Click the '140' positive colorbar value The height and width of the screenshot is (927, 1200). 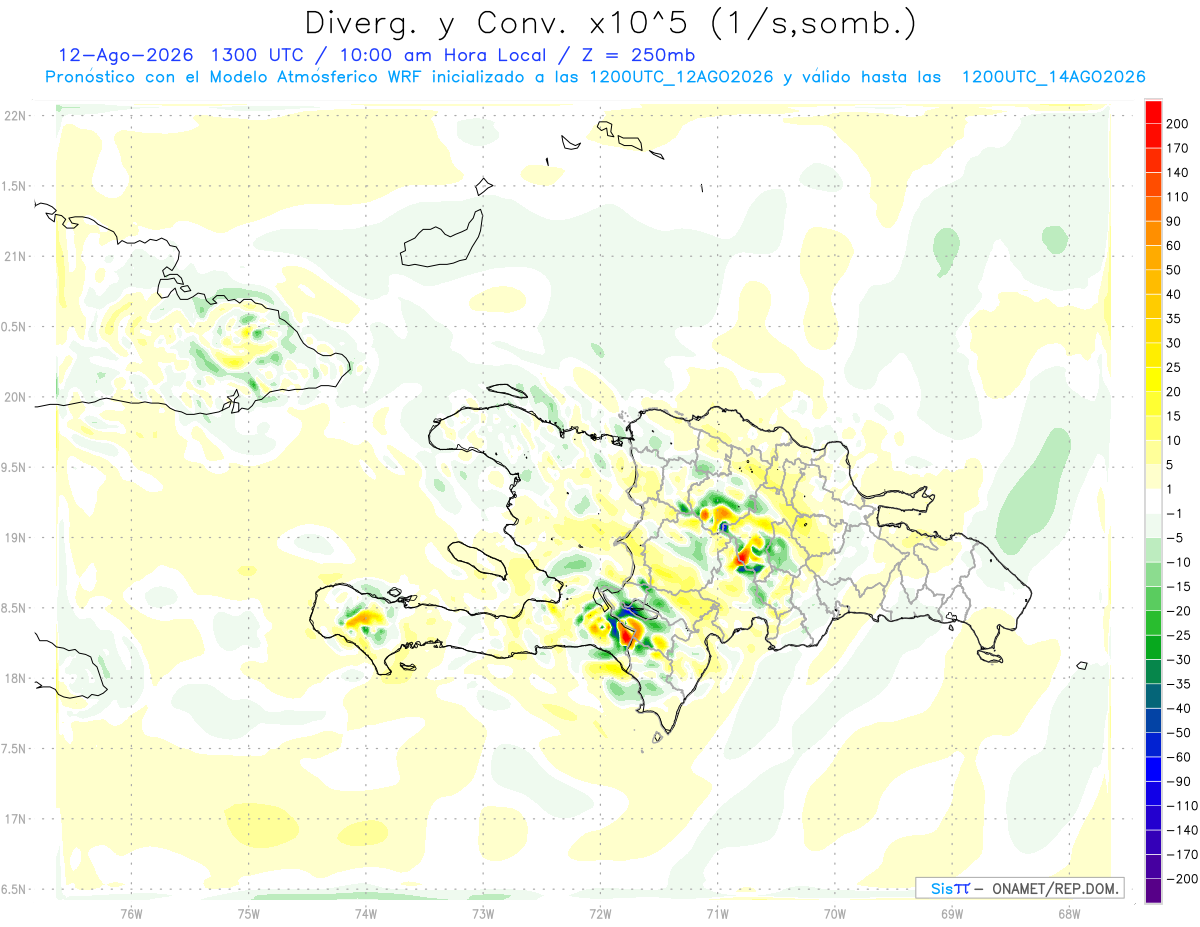(1178, 172)
